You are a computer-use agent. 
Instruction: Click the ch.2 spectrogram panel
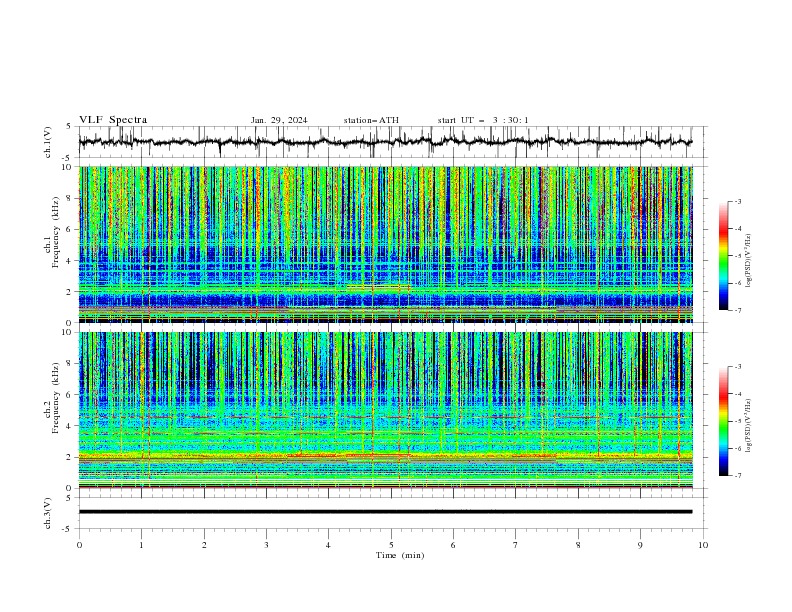point(386,410)
